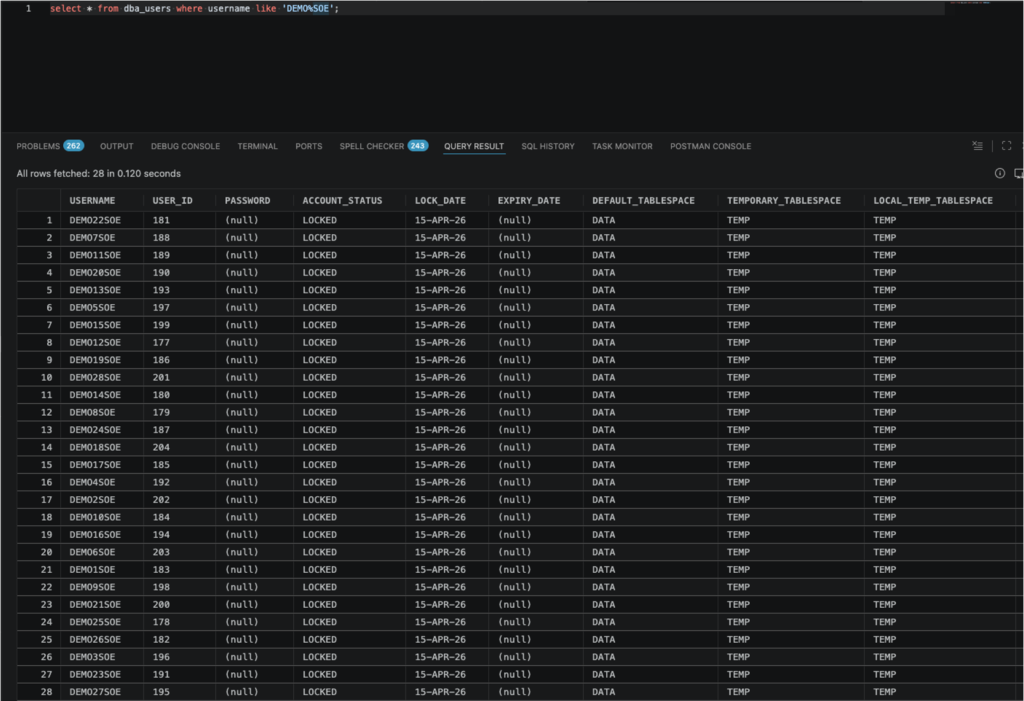The image size is (1024, 701).
Task: Click the LOCK_DATE column header
Action: coord(447,201)
